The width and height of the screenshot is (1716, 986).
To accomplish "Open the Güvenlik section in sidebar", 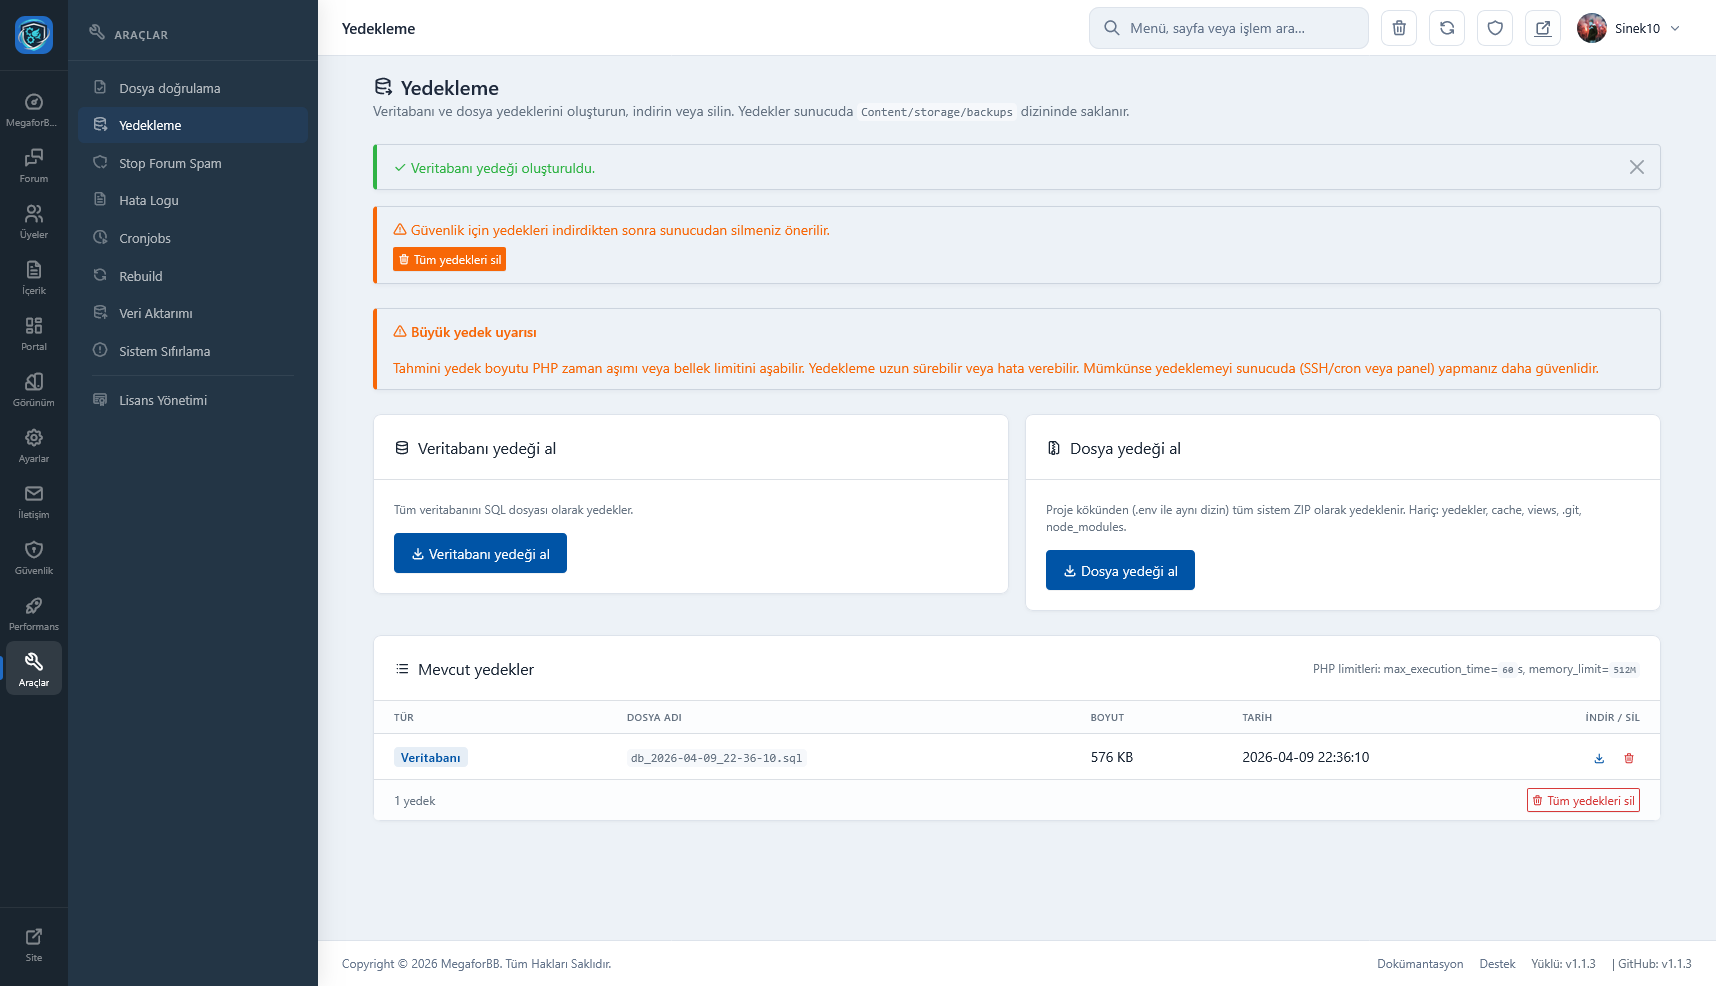I will point(34,558).
